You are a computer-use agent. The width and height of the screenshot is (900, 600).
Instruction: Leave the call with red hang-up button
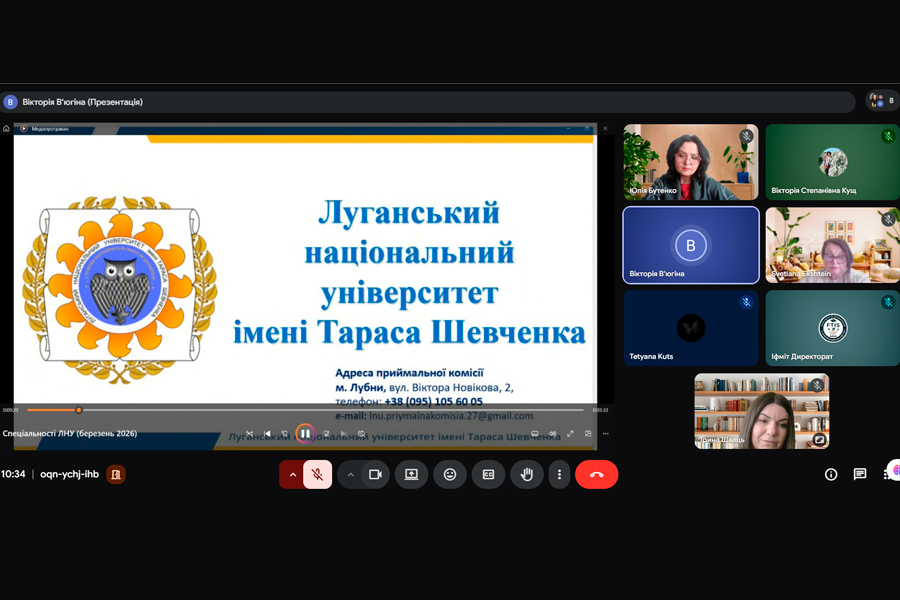[597, 474]
